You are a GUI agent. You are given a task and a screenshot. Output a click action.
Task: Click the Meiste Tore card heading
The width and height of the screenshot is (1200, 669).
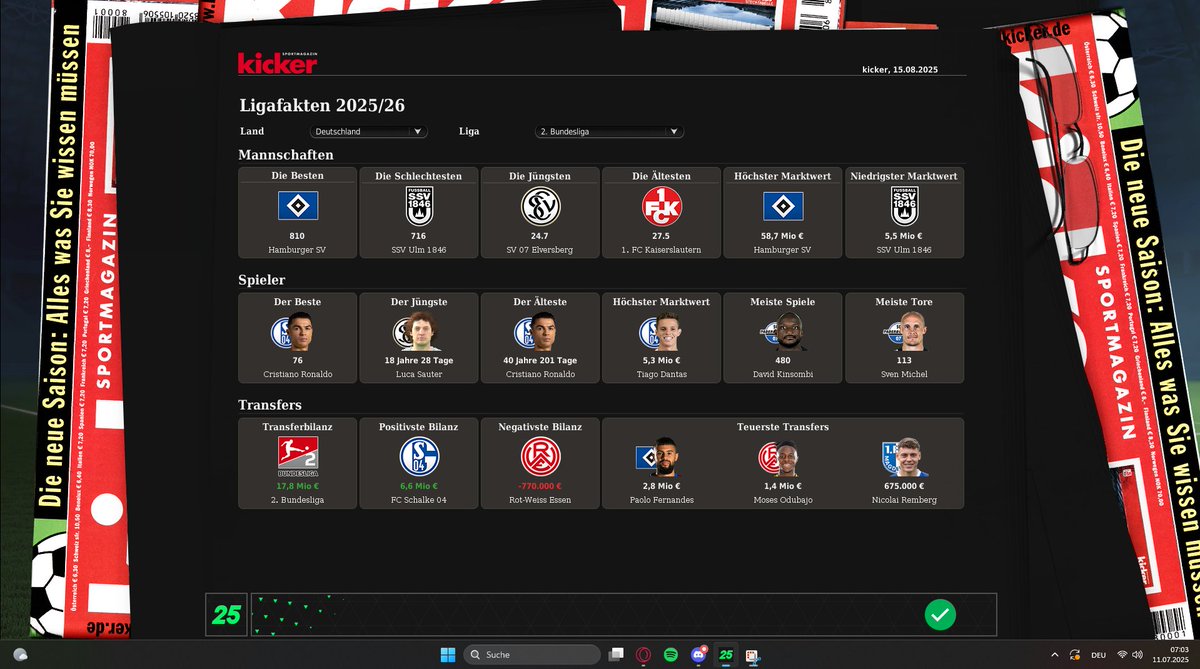(904, 301)
